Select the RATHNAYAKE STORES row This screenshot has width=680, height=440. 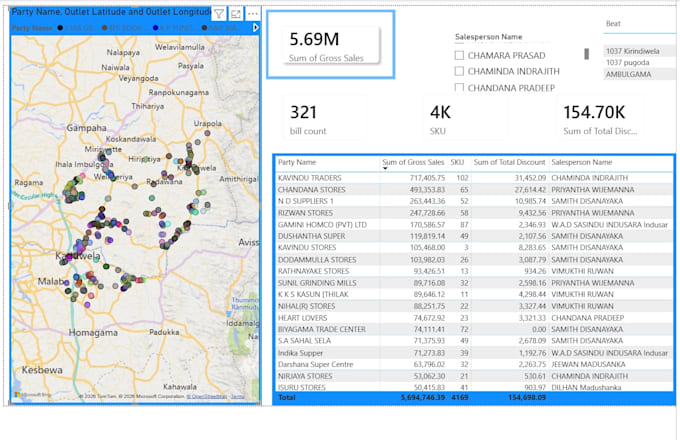pyautogui.click(x=474, y=271)
